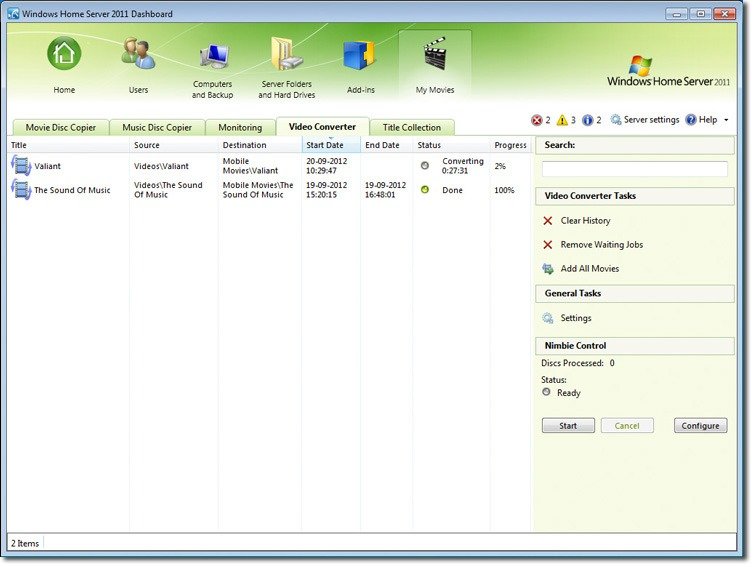Open the Server settings link
Screen dimensions: 753x567
coord(651,120)
